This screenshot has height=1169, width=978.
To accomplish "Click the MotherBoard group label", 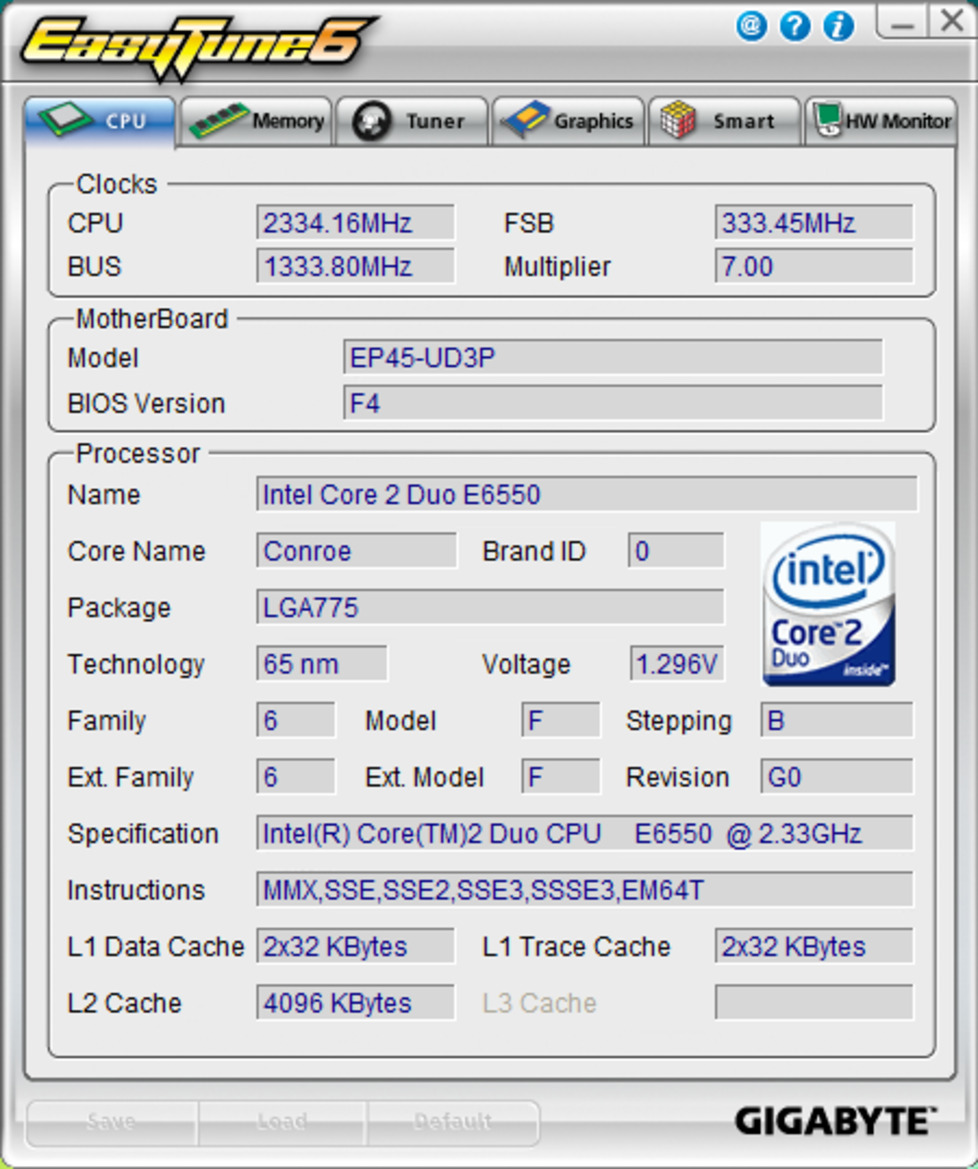I will tap(152, 319).
